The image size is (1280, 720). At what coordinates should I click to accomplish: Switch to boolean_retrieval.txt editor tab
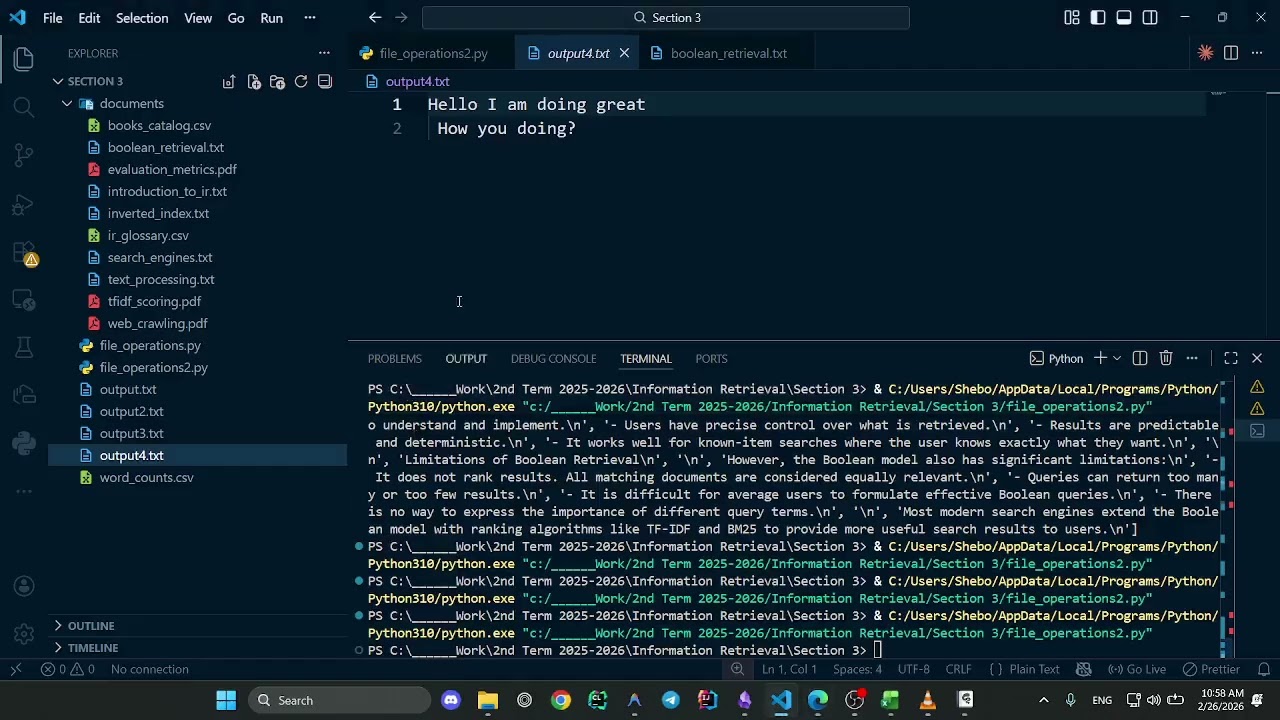pos(728,53)
